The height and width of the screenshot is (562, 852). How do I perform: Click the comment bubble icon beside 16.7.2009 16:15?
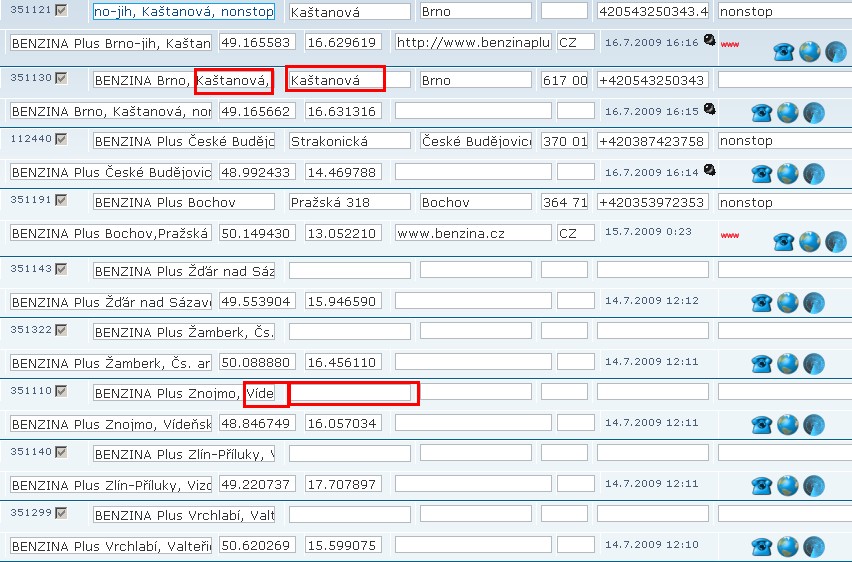point(709,109)
